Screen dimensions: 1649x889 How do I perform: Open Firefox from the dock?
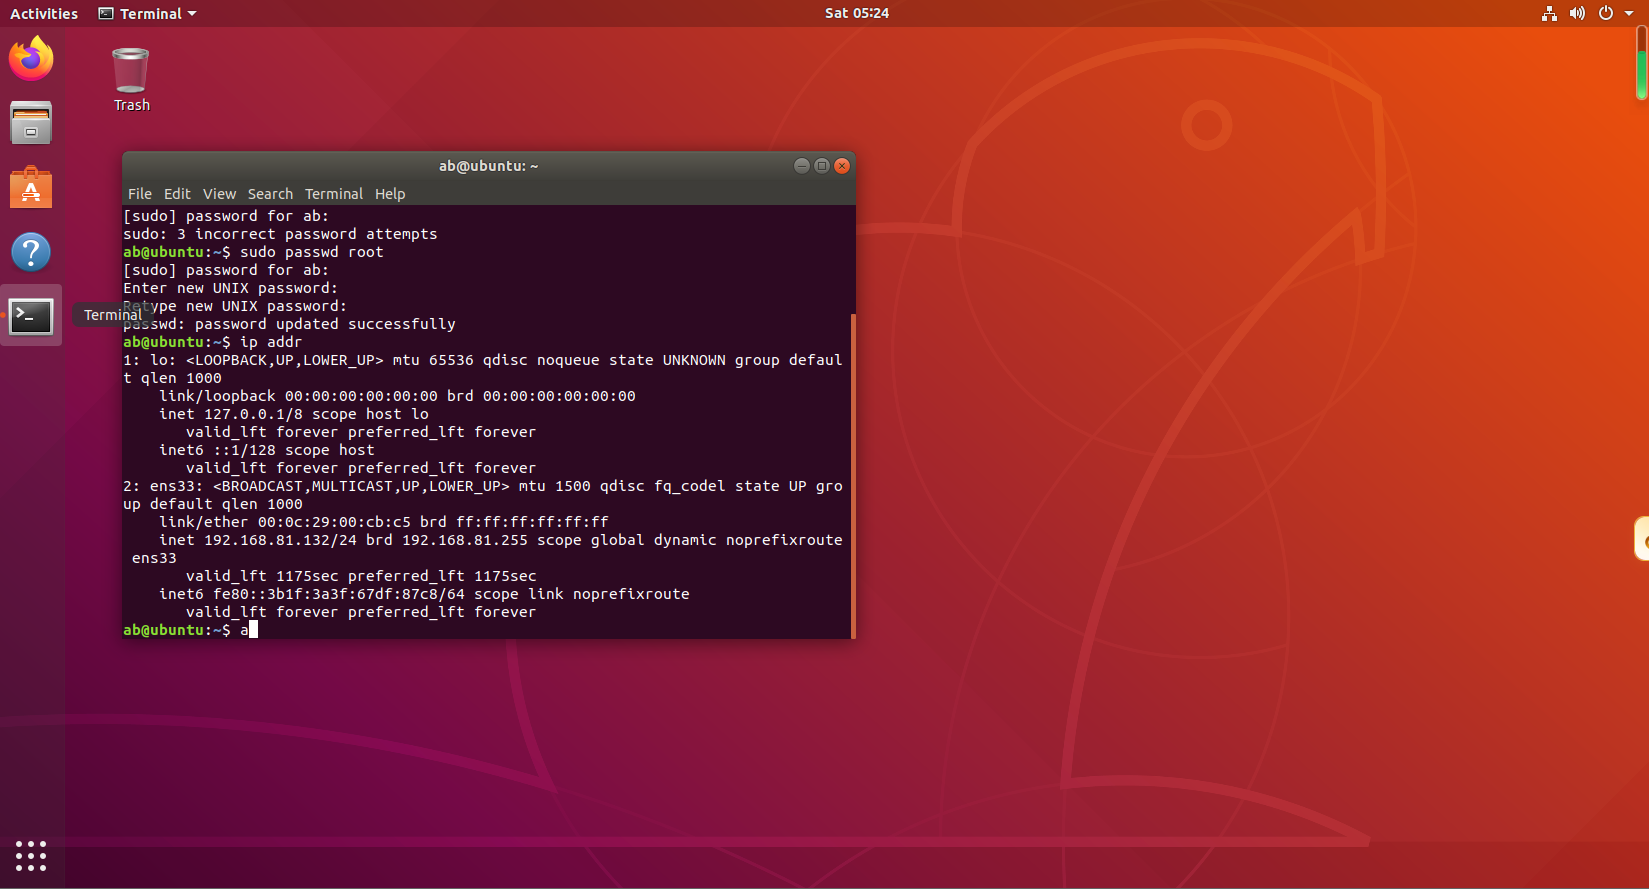click(x=31, y=59)
